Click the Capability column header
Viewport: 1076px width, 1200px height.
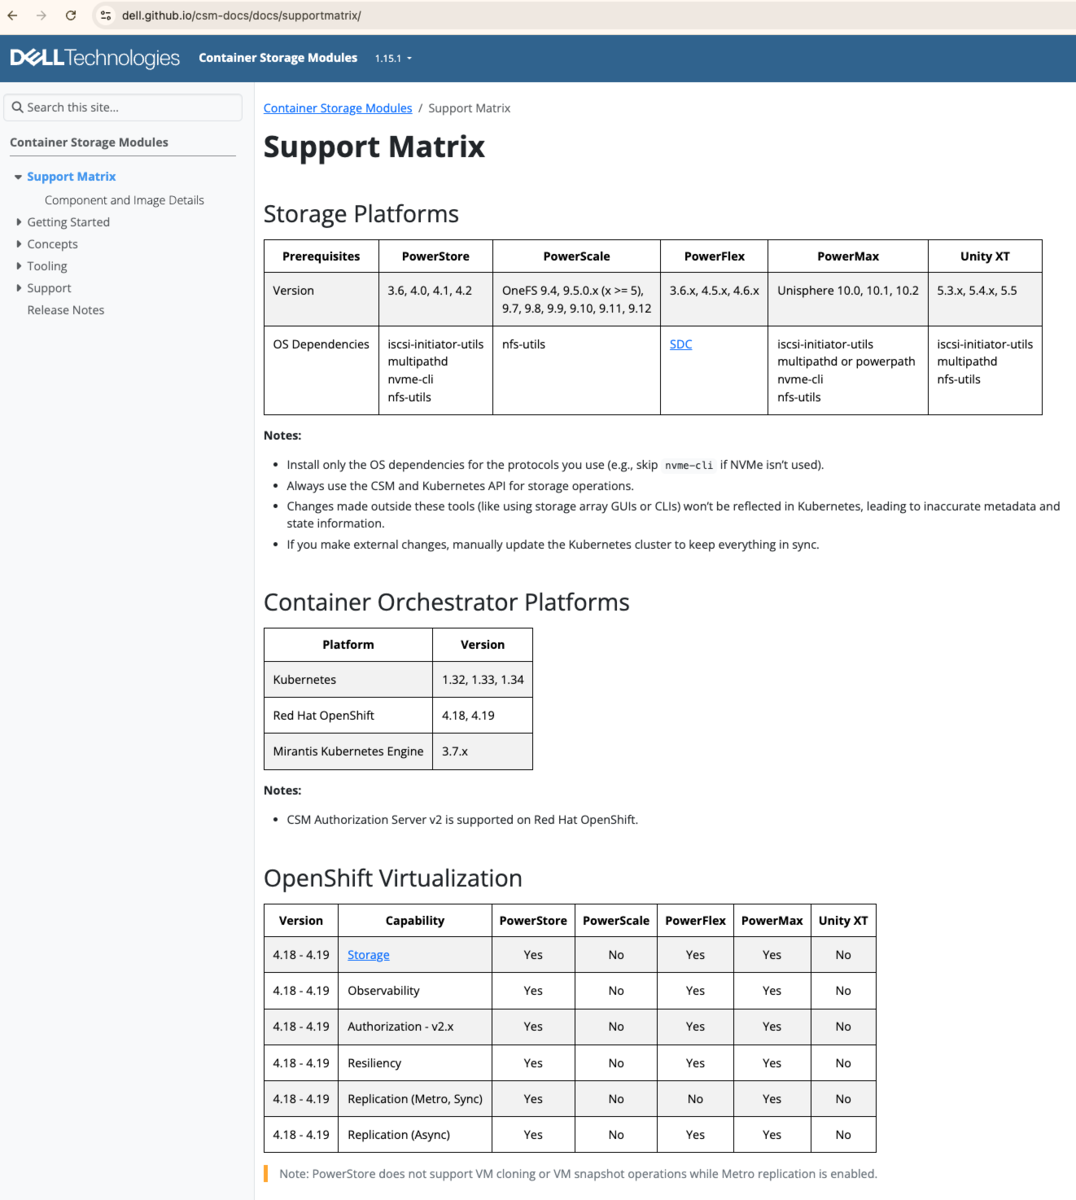coord(415,921)
